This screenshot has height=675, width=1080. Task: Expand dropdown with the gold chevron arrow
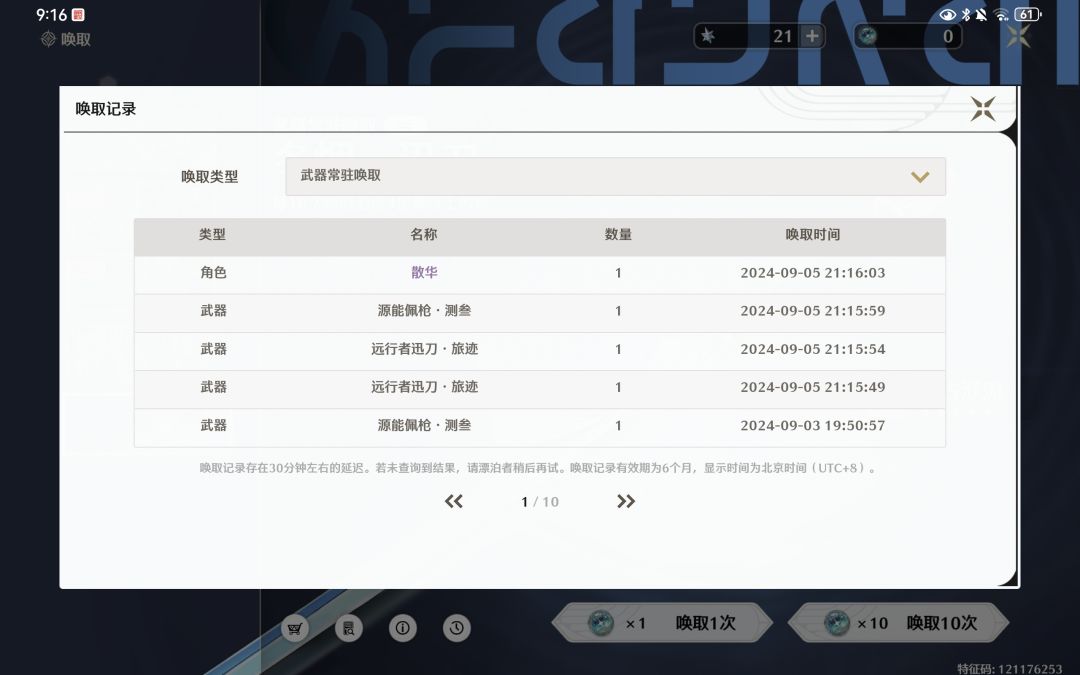click(920, 177)
